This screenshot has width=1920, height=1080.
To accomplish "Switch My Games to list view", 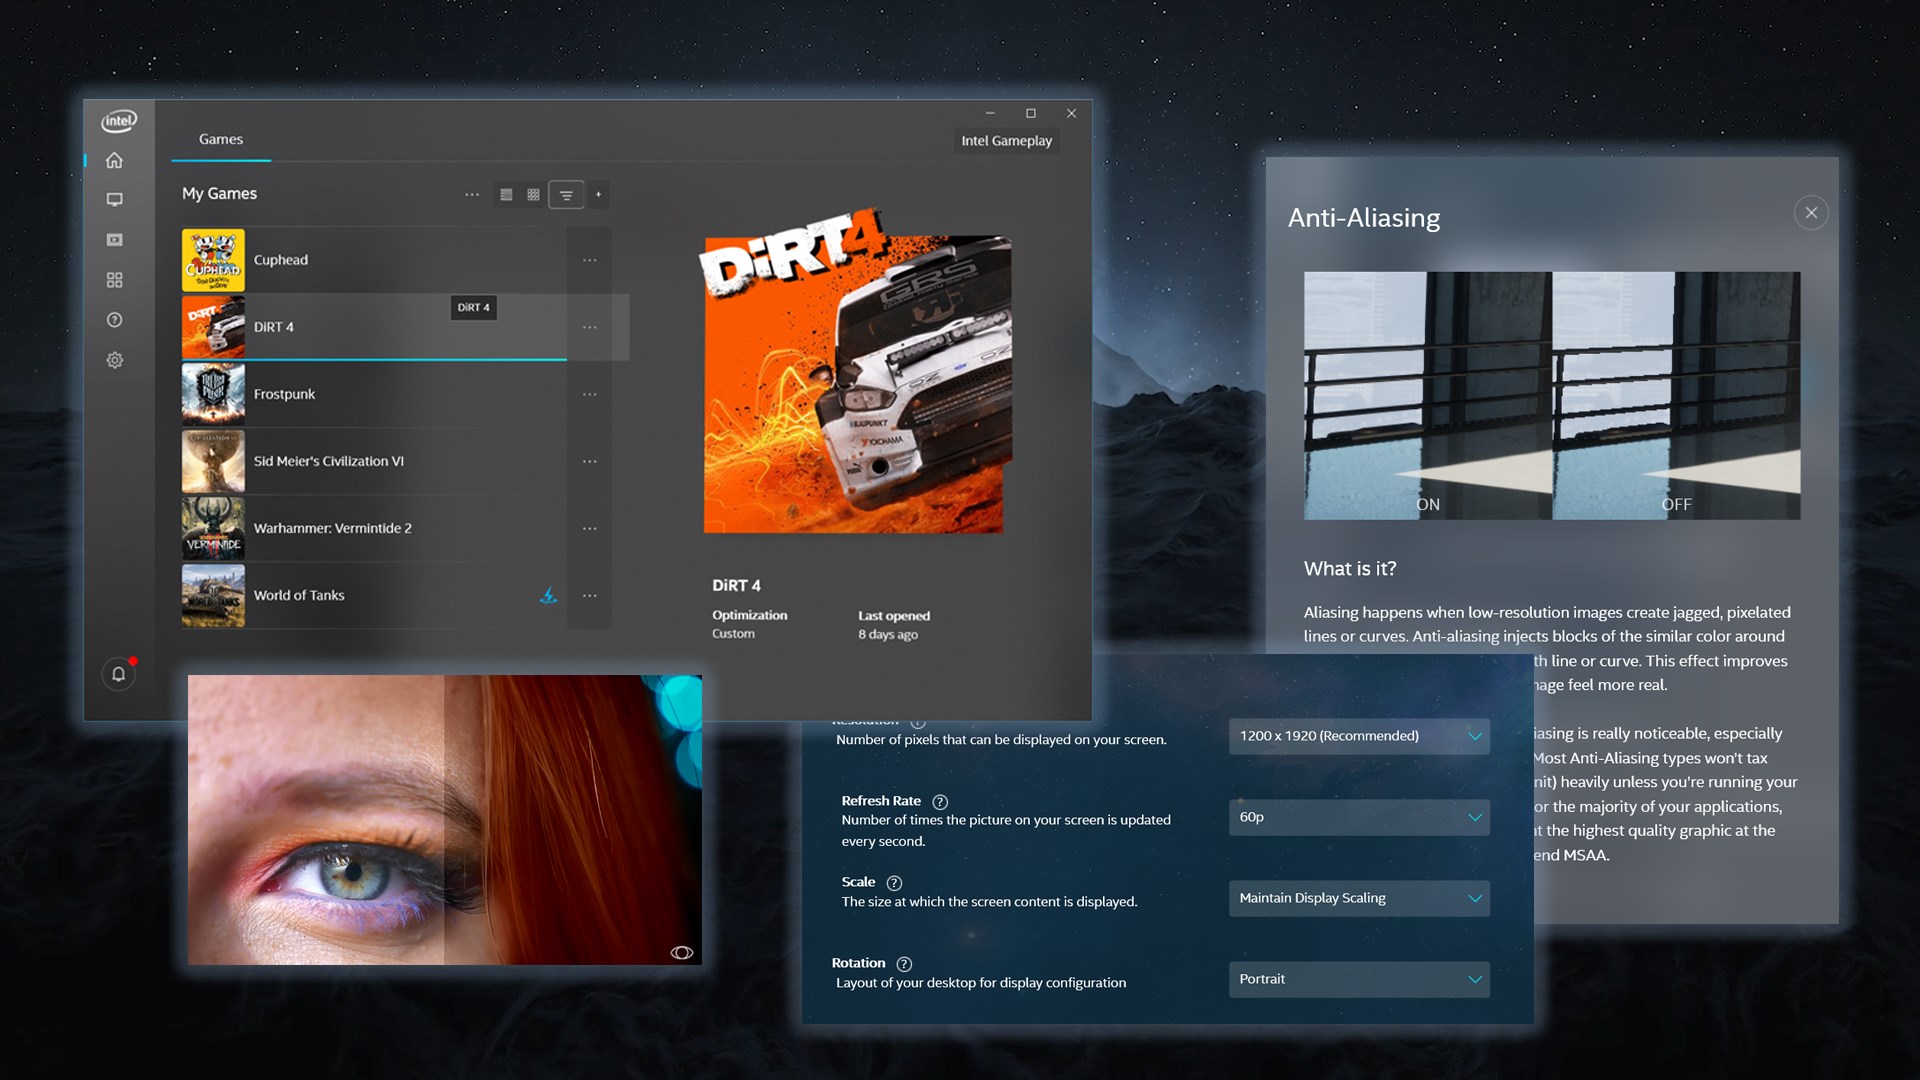I will [506, 195].
